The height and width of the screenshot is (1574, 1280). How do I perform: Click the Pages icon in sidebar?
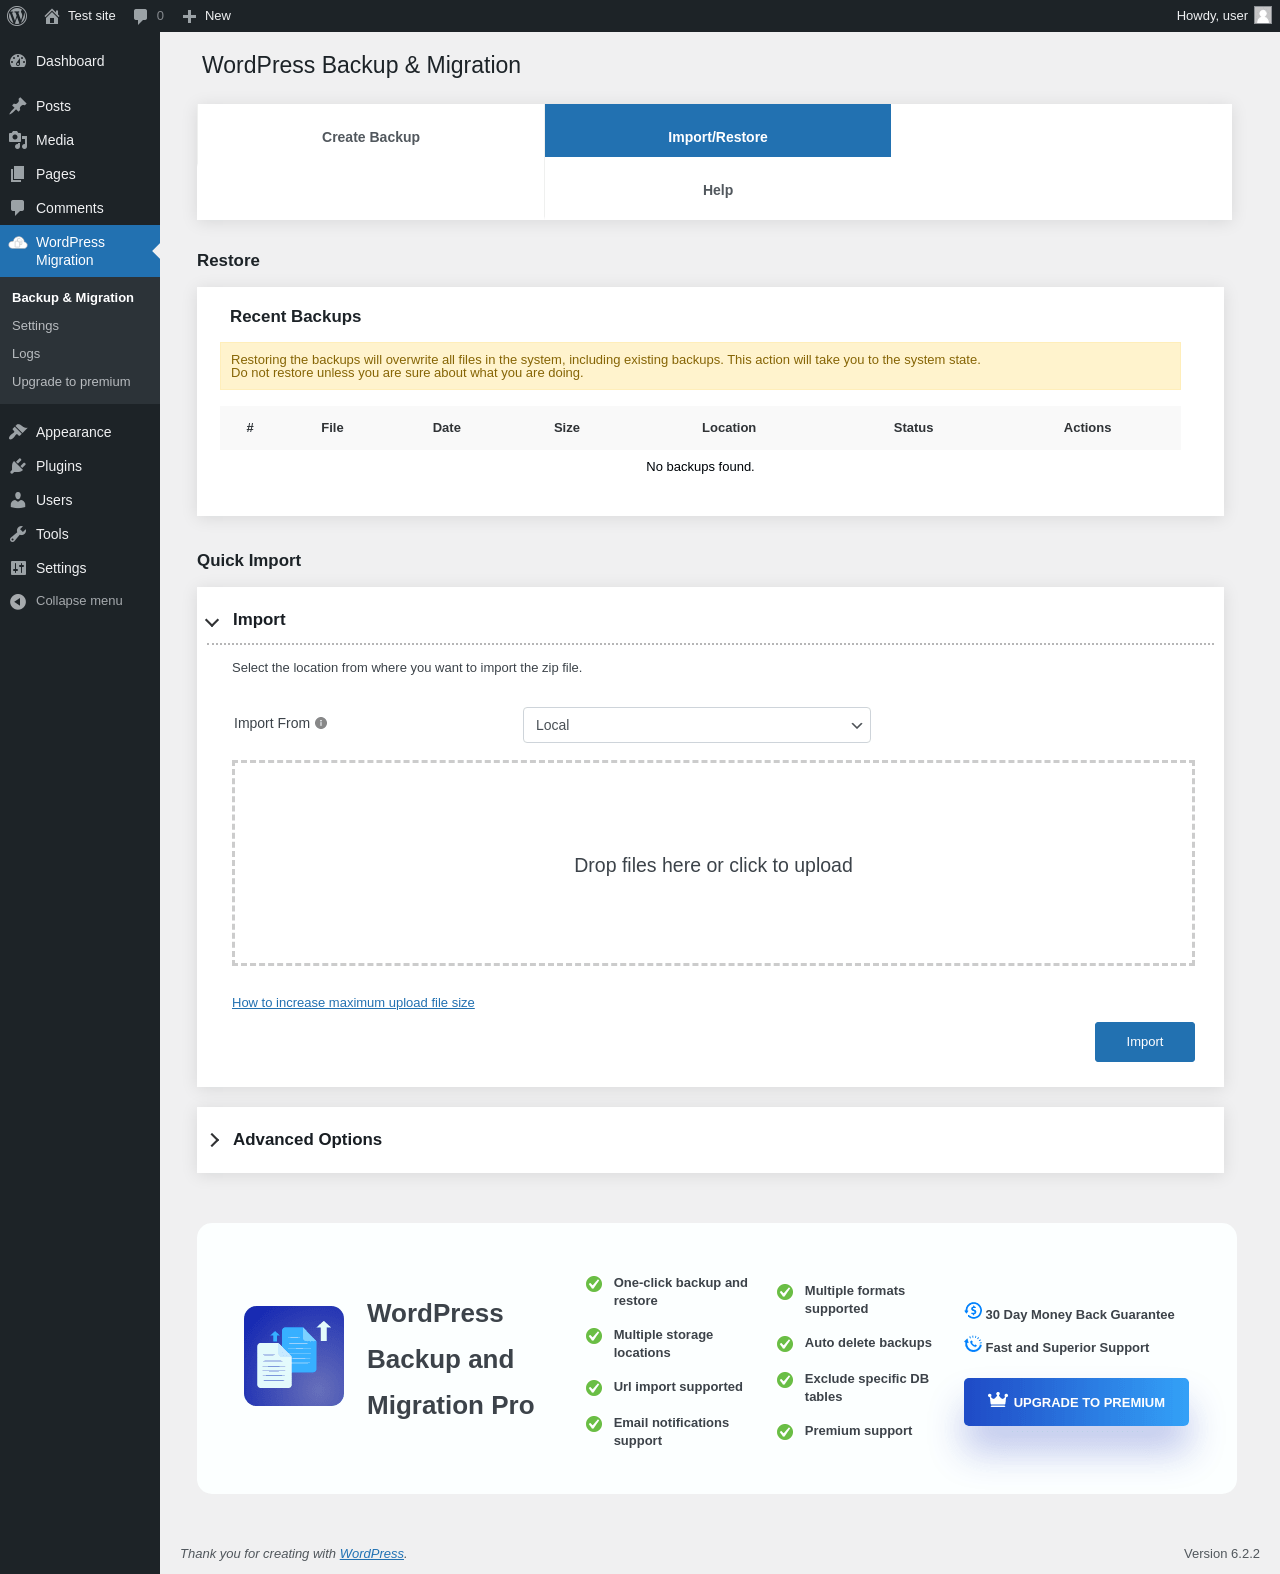(18, 174)
